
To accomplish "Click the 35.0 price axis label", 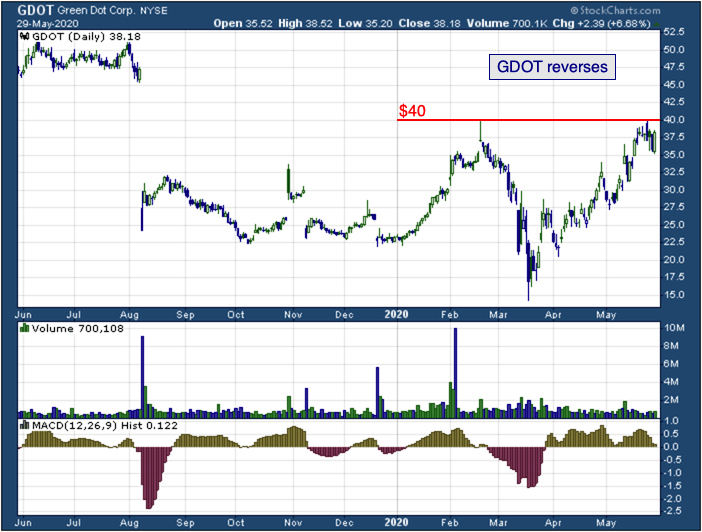I will pos(674,154).
